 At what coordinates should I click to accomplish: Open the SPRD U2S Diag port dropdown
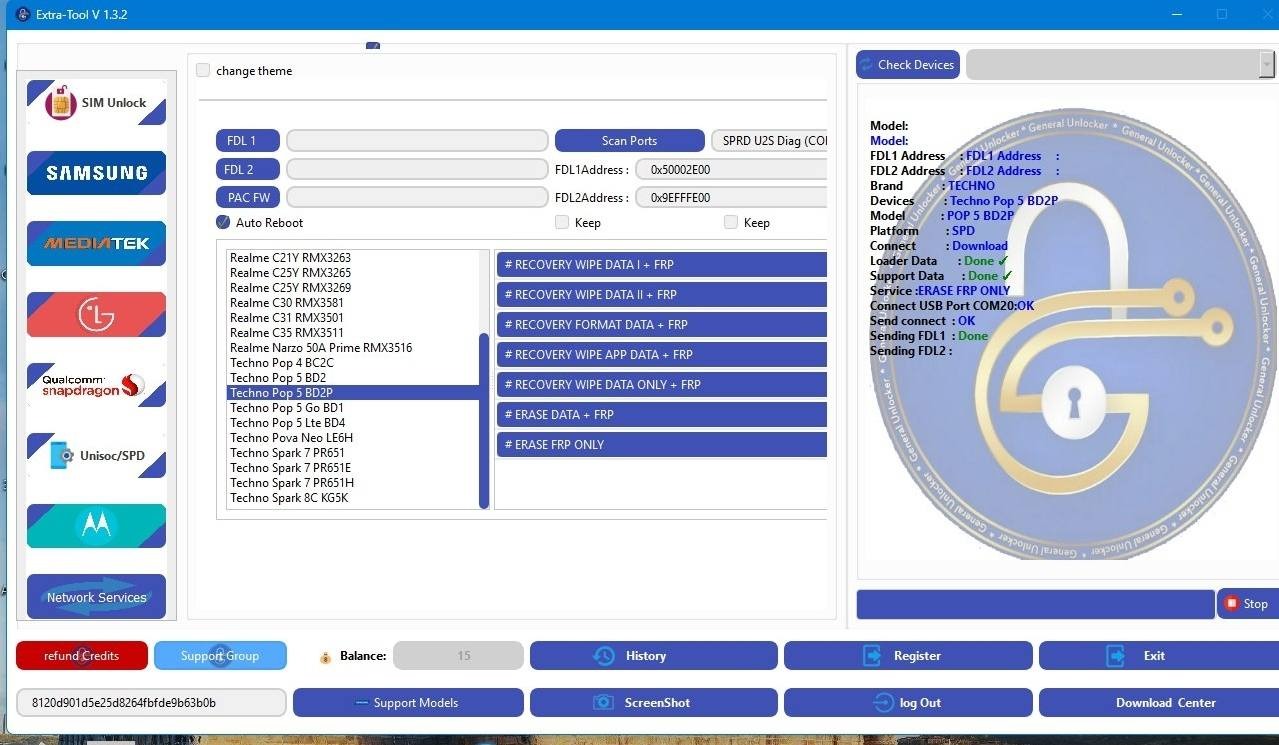point(770,141)
